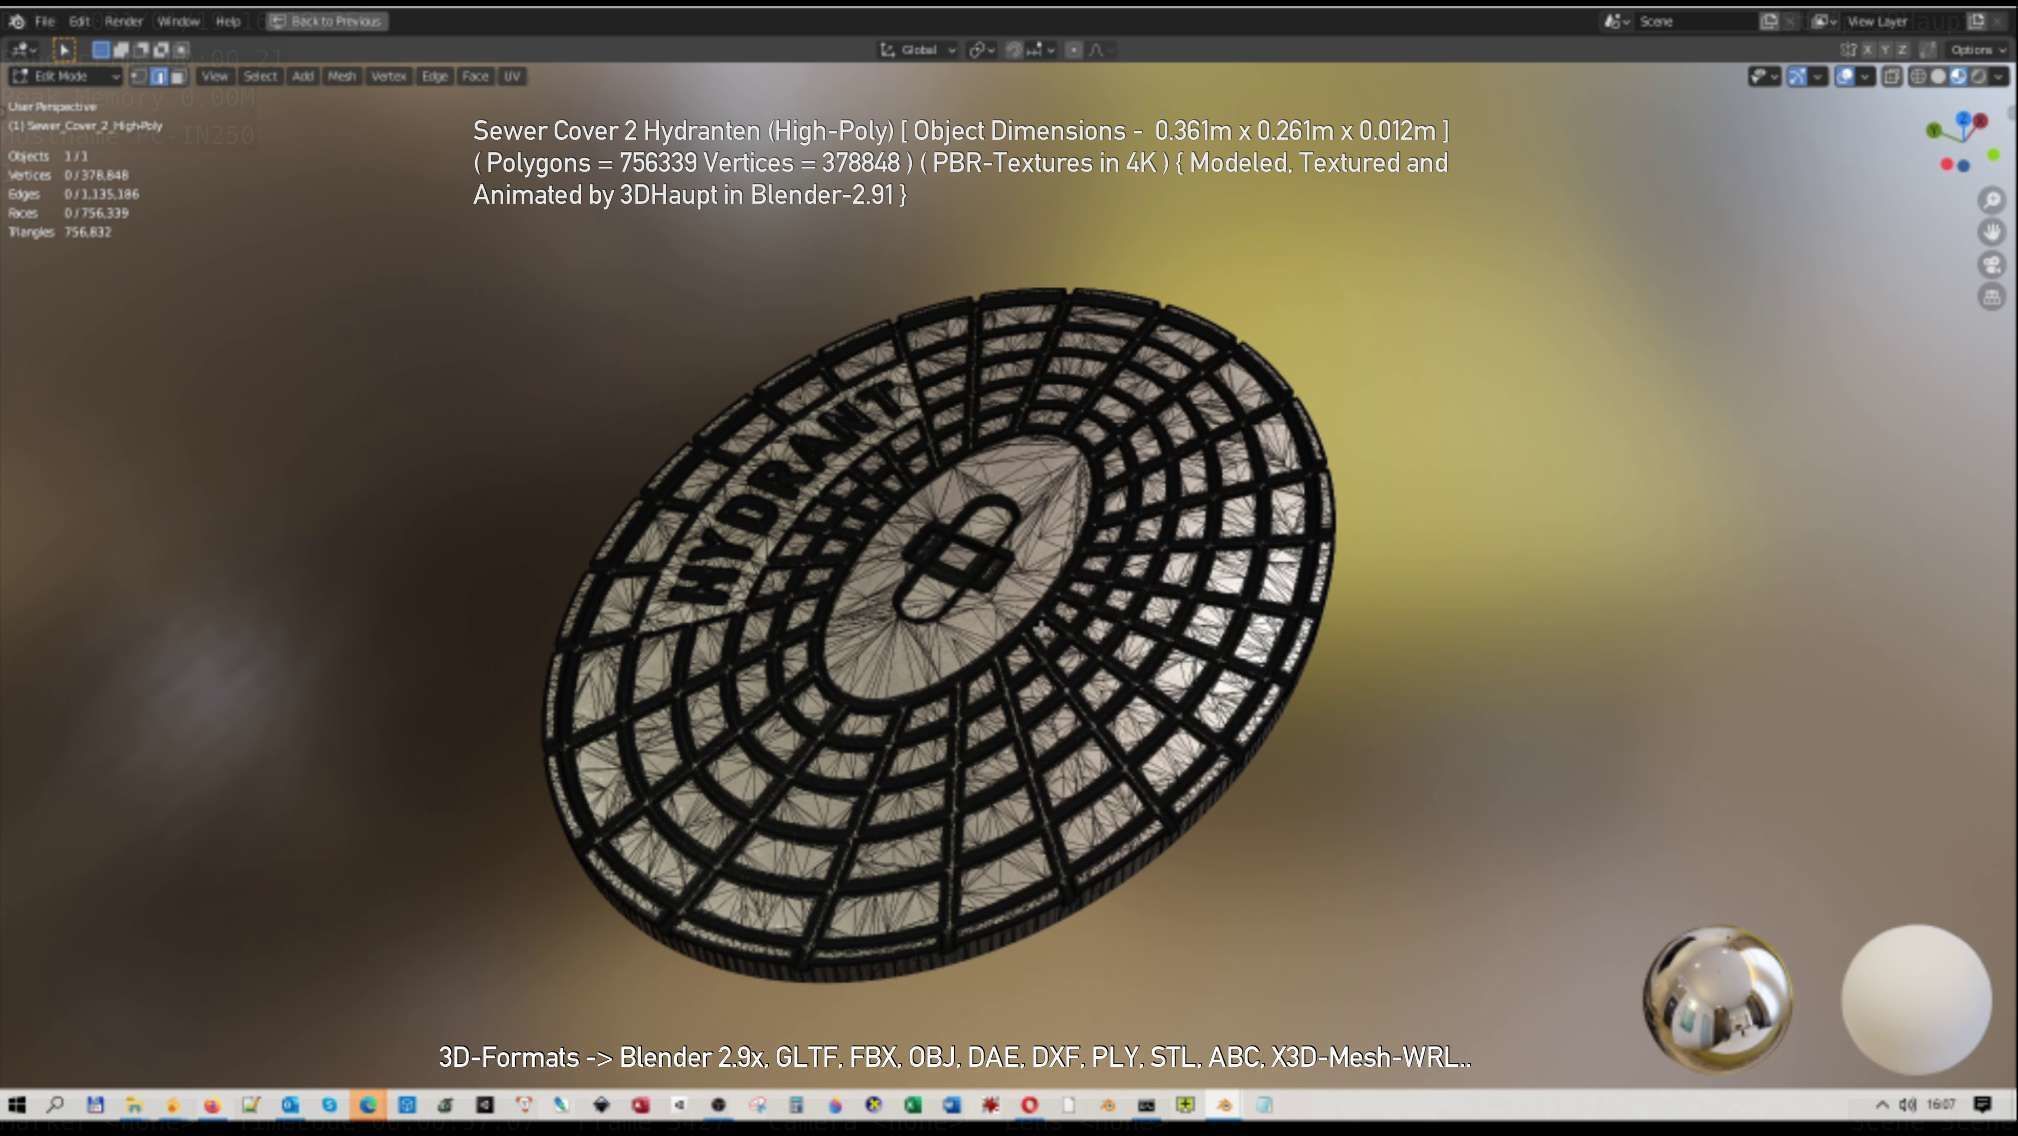
Task: Toggle X axis mesh mirror
Action: [1867, 49]
